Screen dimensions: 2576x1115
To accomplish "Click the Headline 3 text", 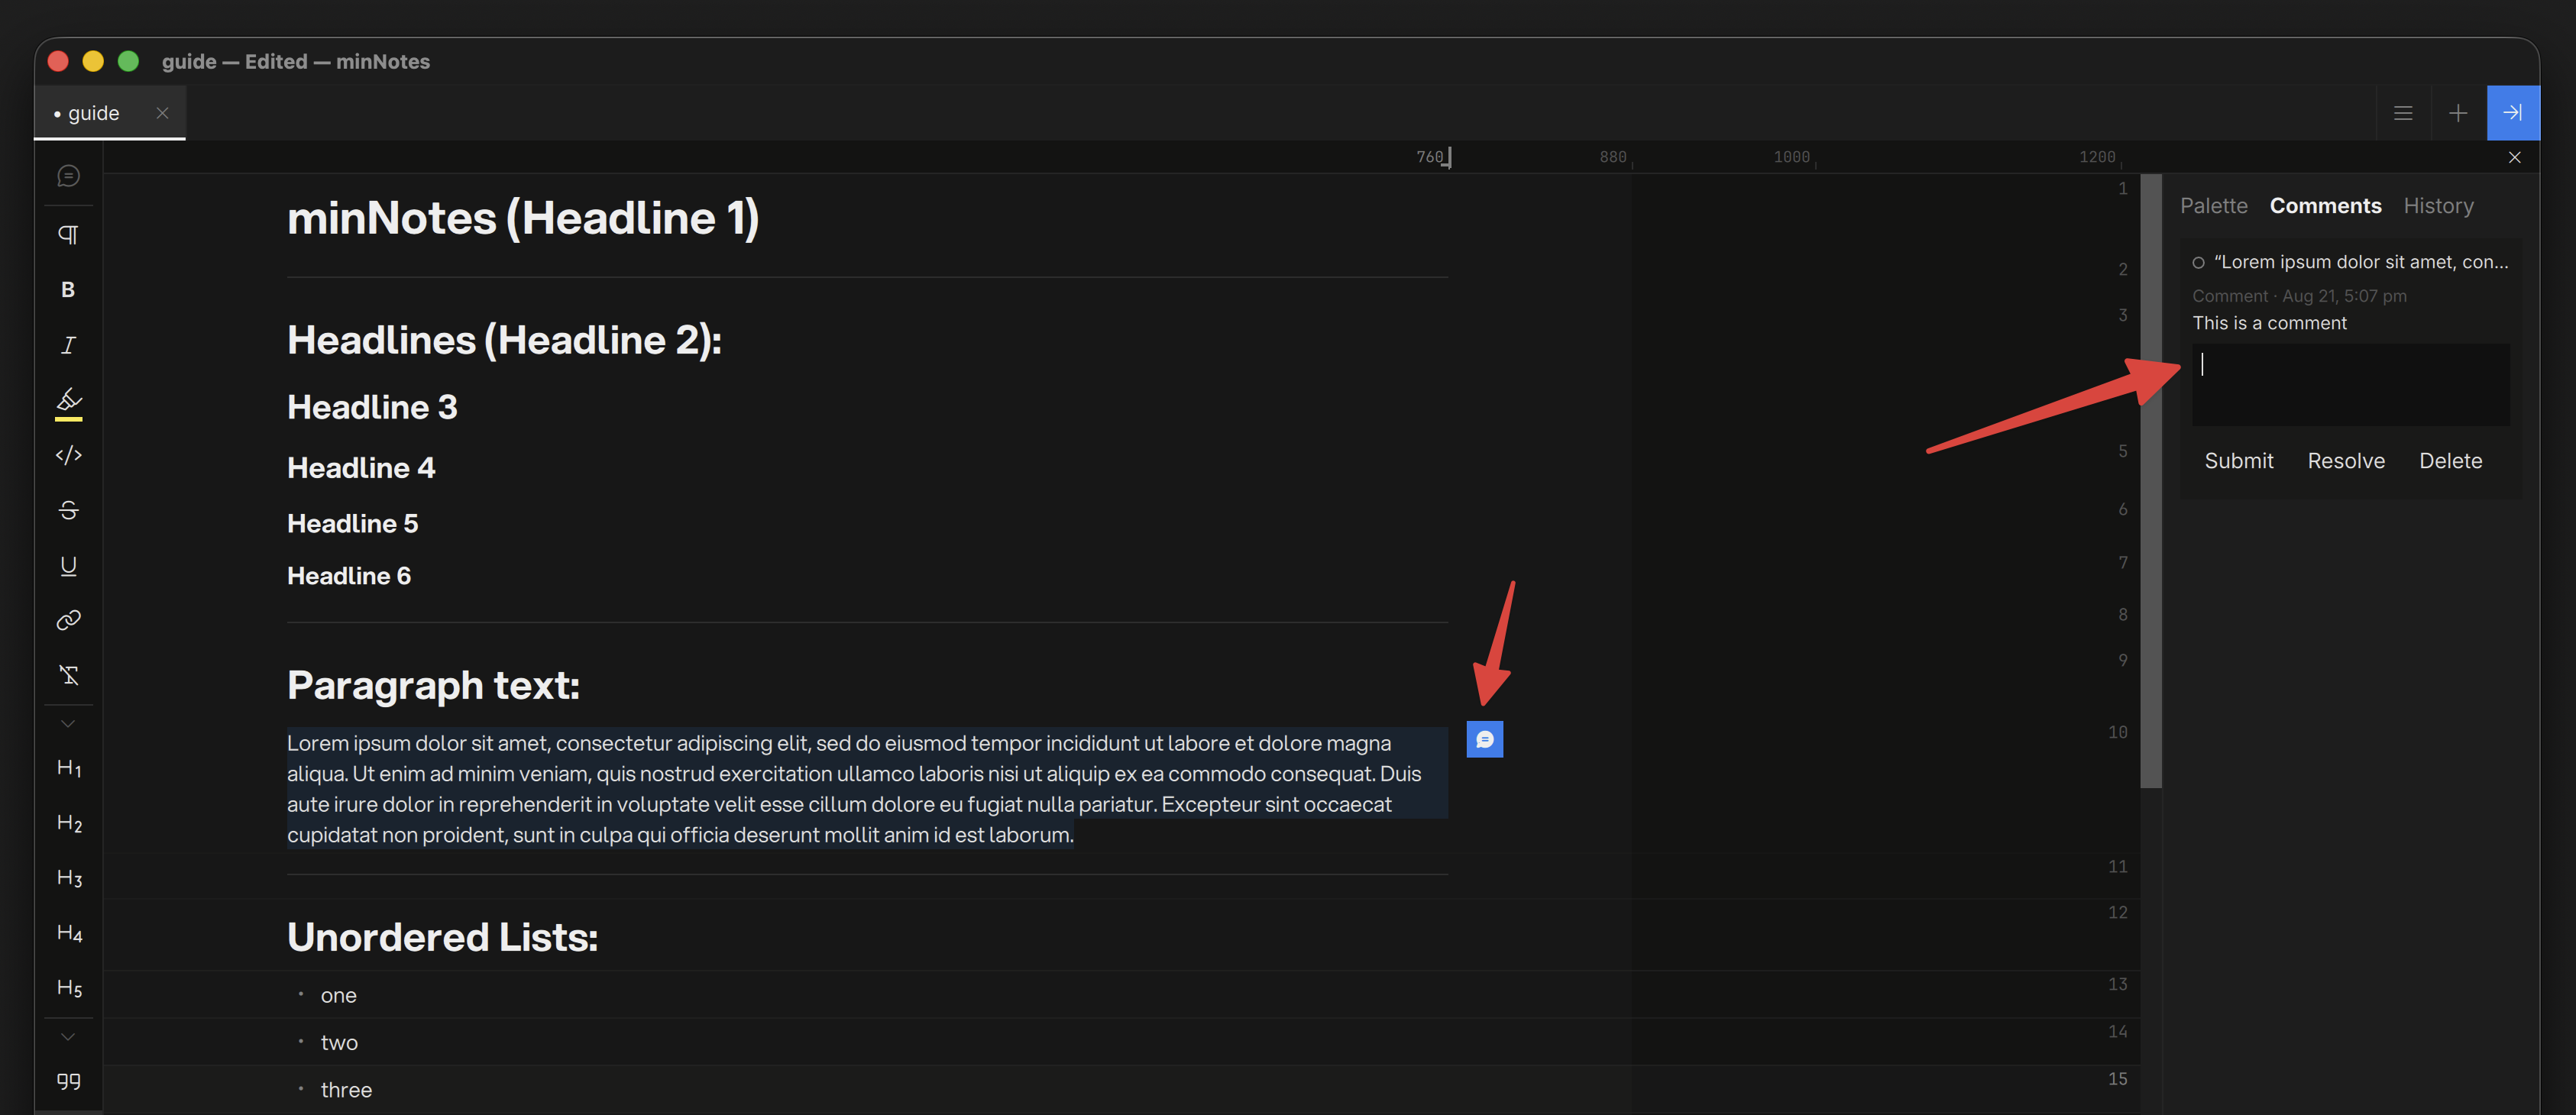I will point(372,407).
